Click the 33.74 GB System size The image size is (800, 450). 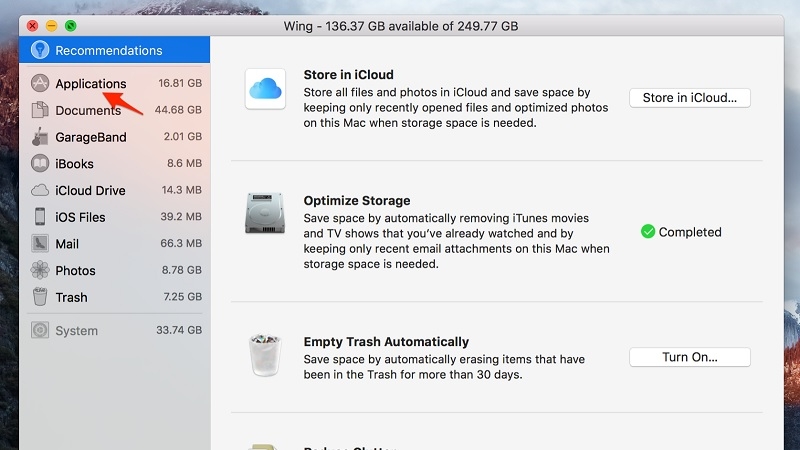pos(179,330)
